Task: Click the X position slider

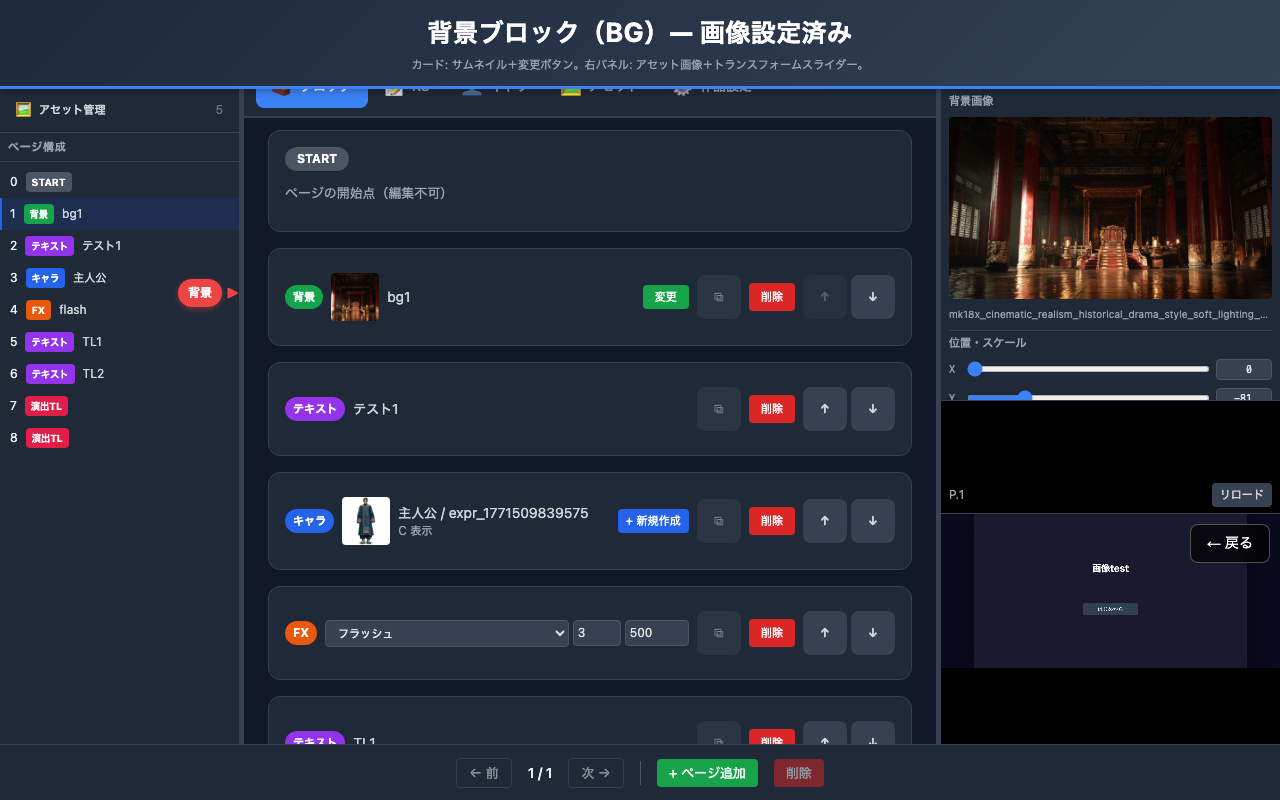Action: click(1088, 369)
